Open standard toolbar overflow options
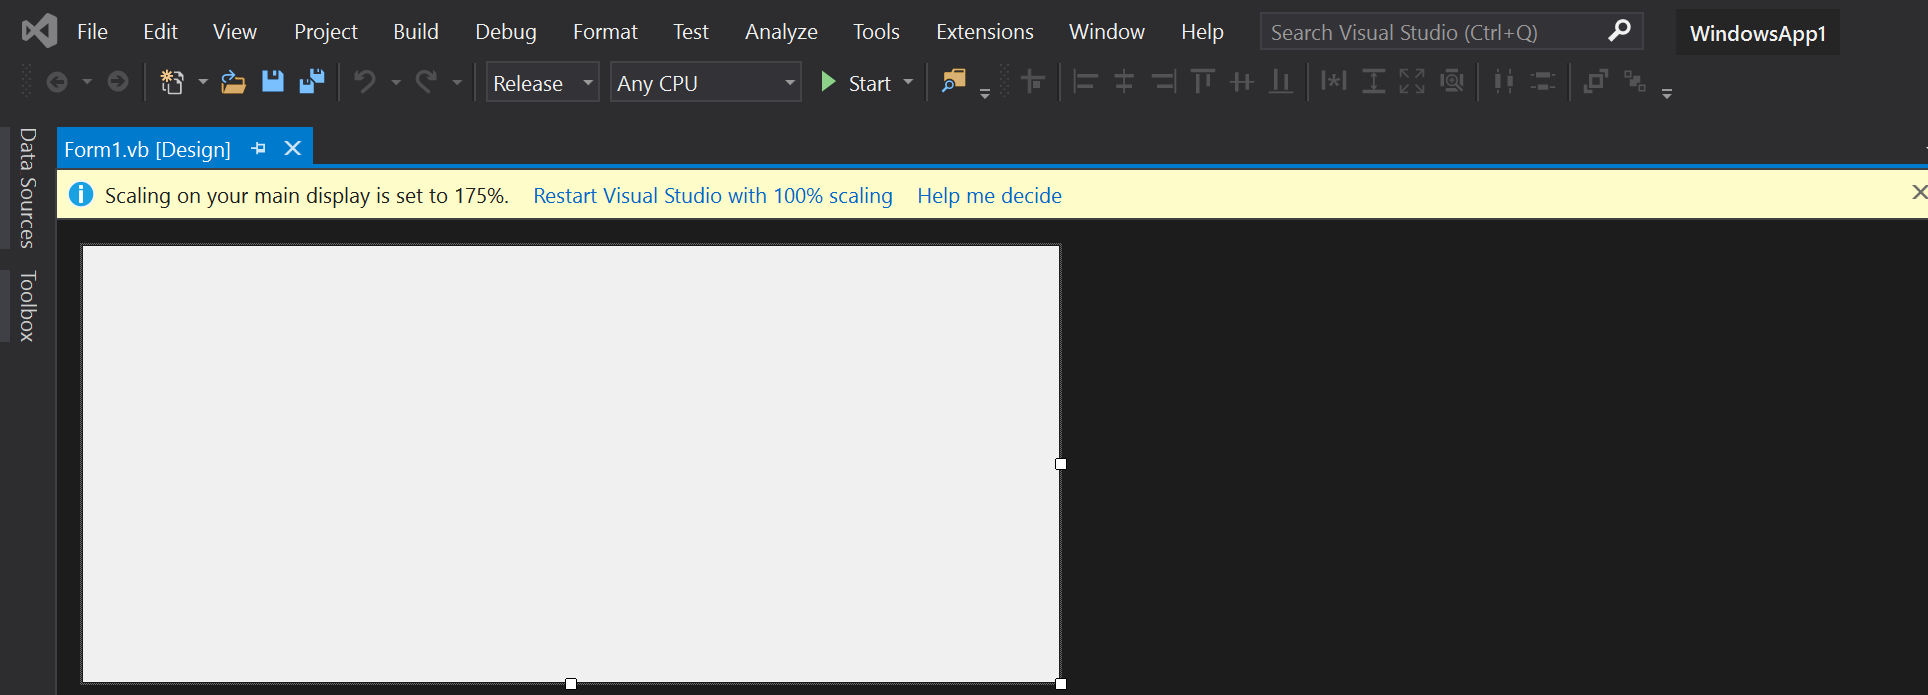 tap(985, 93)
